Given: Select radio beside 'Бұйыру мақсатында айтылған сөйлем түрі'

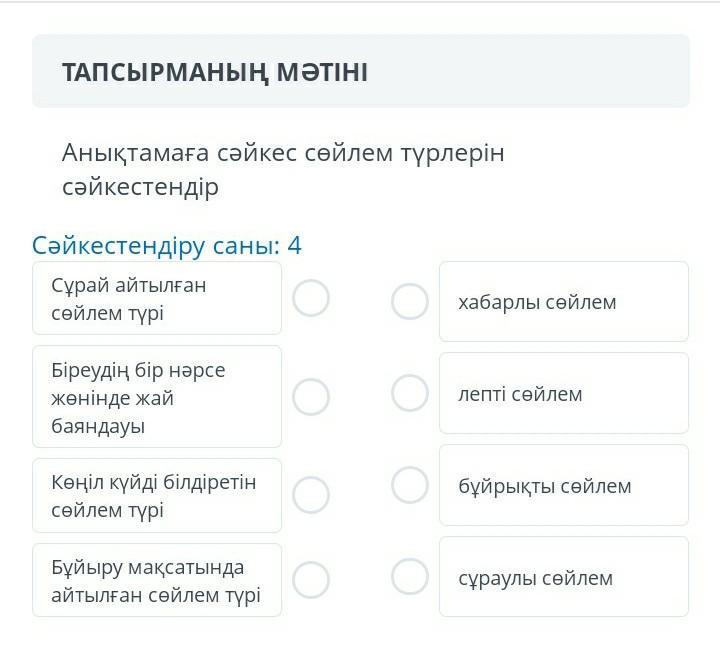Looking at the screenshot, I should coord(311,579).
